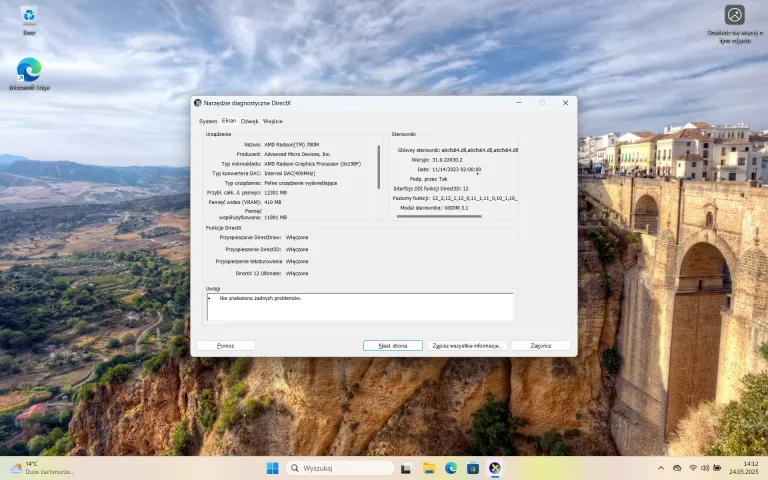Open the Wejście tab

tap(273, 121)
